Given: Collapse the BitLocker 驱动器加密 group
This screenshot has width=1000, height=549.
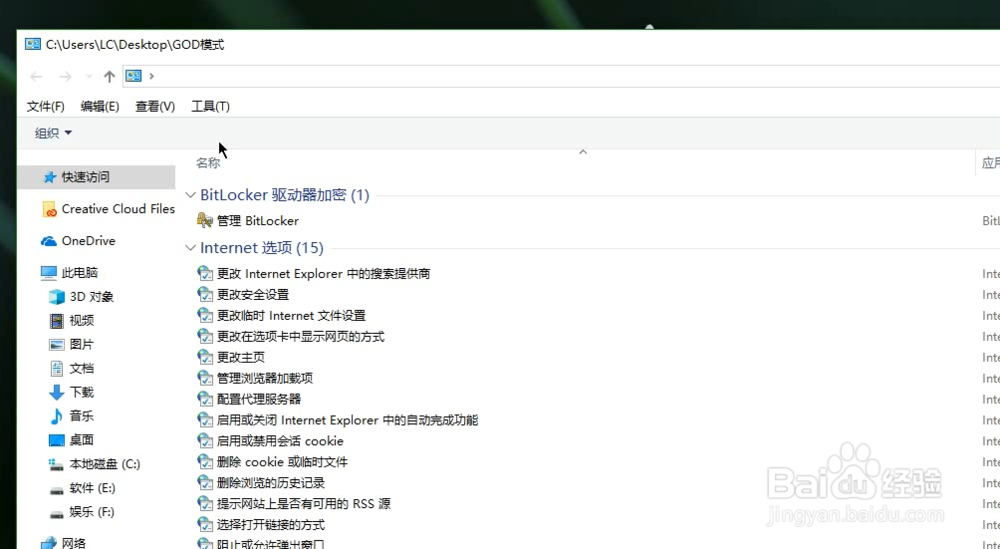Looking at the screenshot, I should point(190,195).
